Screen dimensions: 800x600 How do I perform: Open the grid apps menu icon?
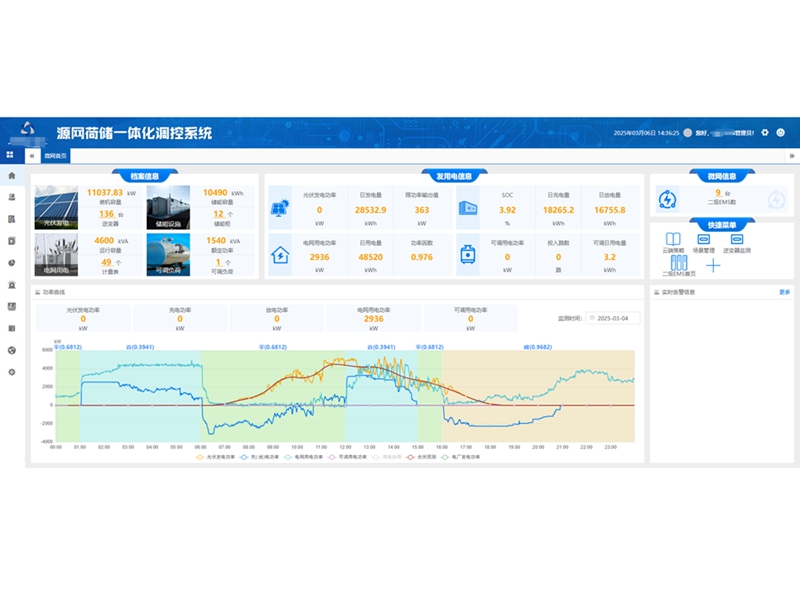click(10, 155)
